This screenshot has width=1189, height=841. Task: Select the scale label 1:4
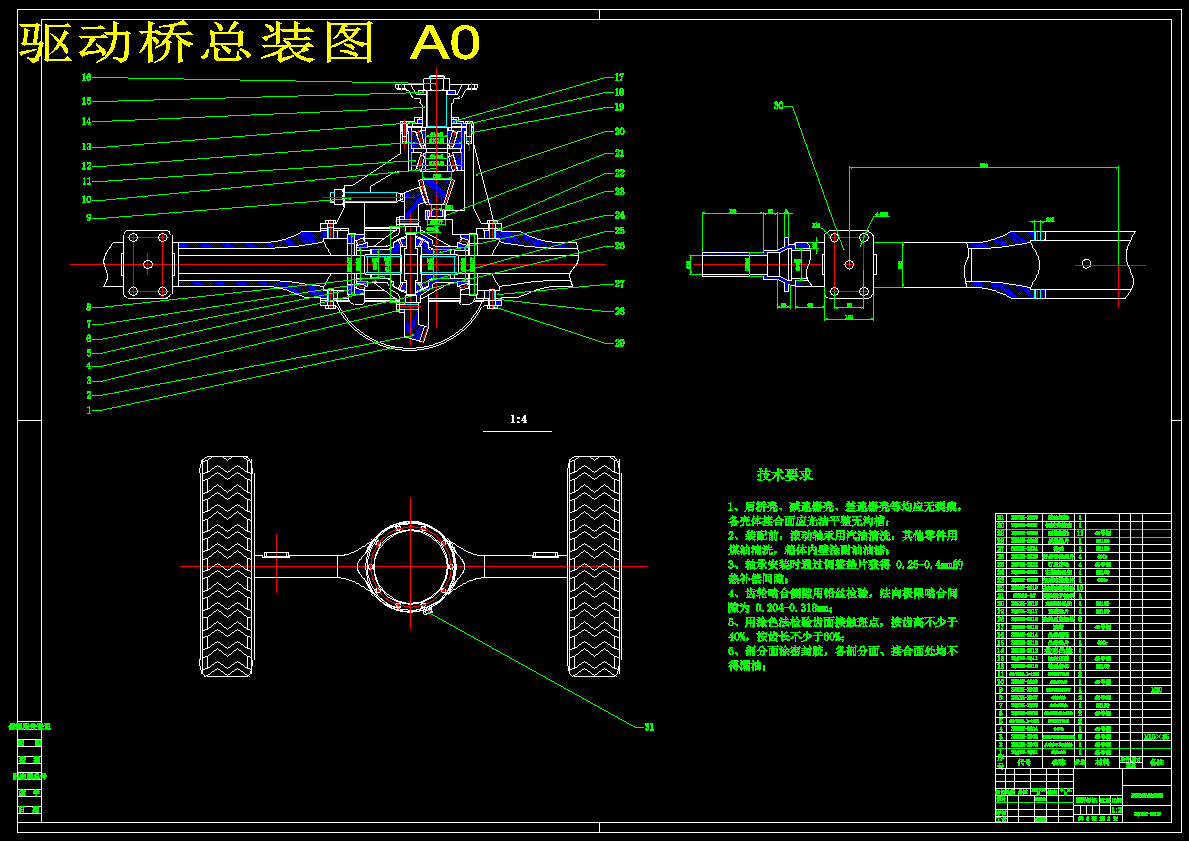pyautogui.click(x=518, y=419)
